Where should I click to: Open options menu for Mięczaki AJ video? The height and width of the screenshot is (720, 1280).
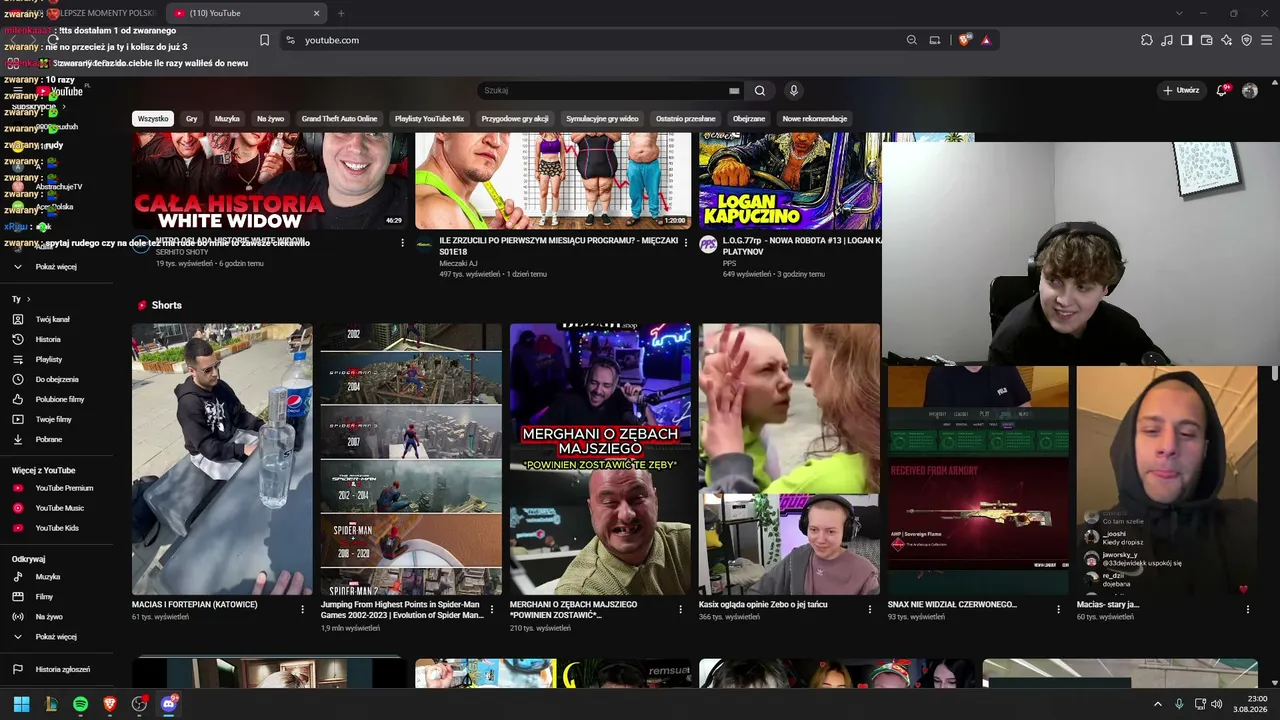coord(686,243)
